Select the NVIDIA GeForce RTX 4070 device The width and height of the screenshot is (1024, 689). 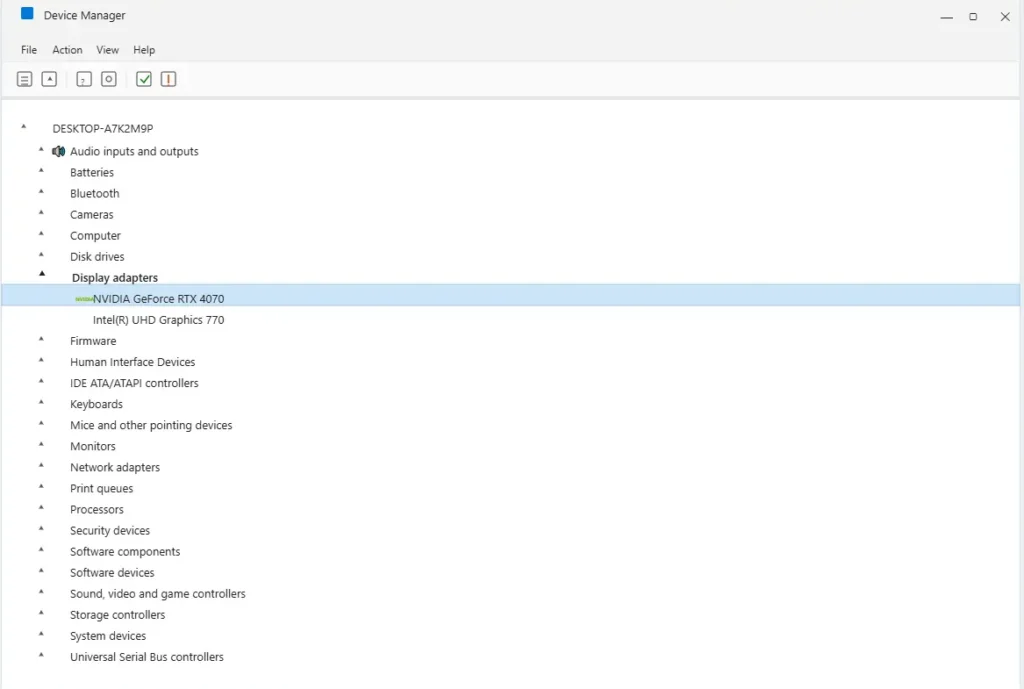(x=157, y=298)
